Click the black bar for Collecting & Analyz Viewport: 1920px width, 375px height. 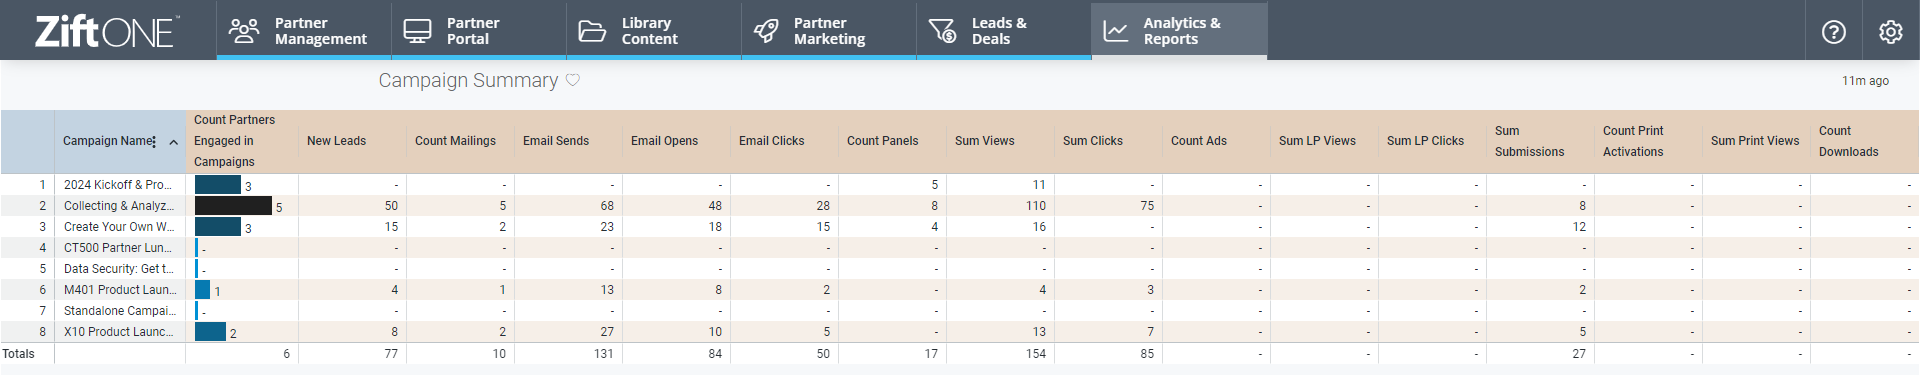tap(233, 205)
